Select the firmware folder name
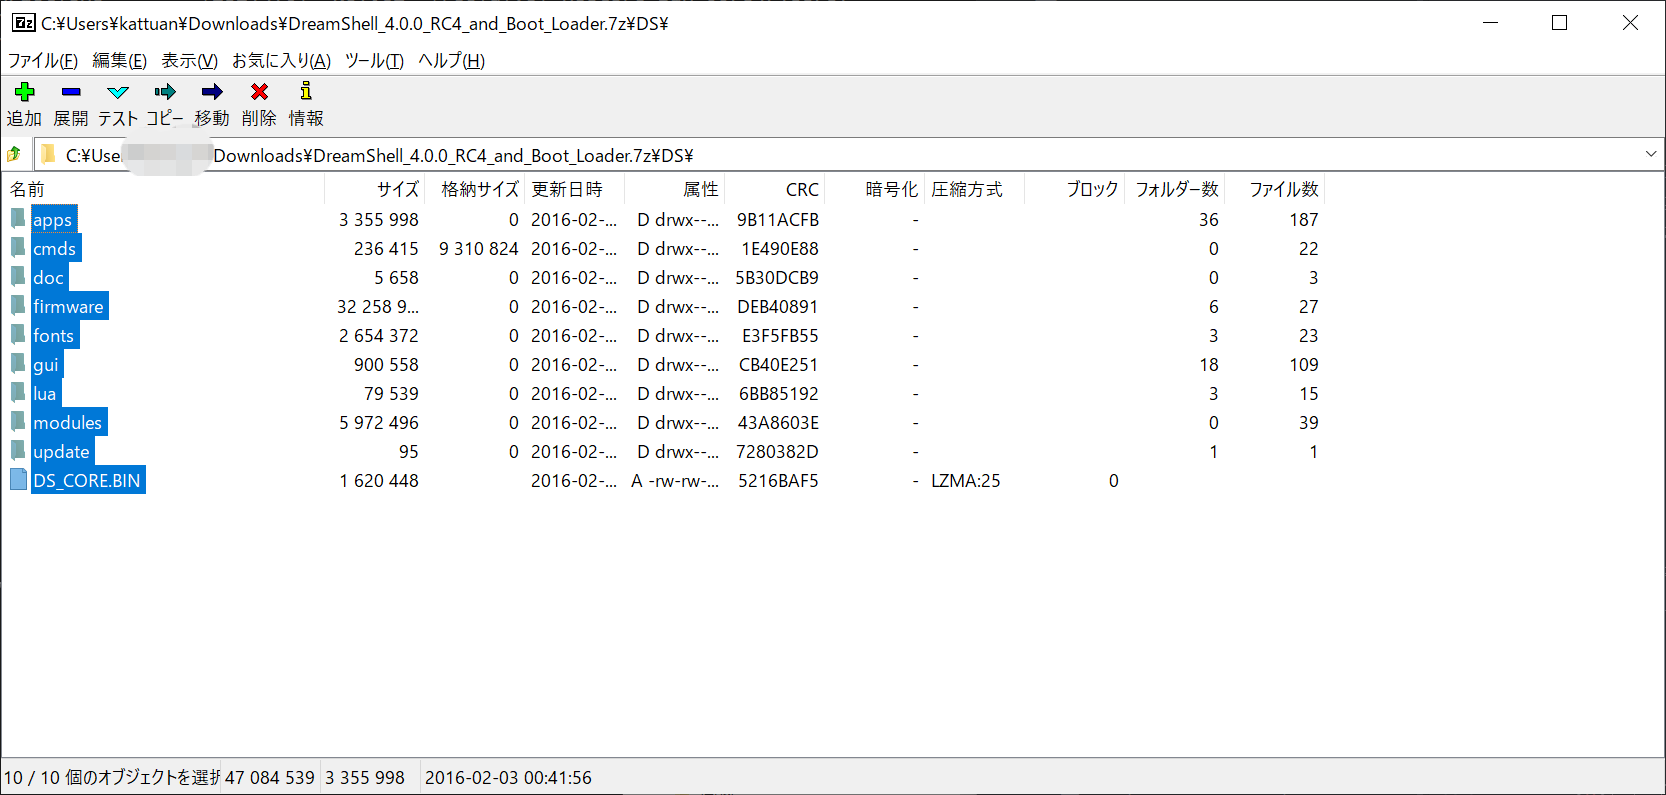 pyautogui.click(x=69, y=306)
